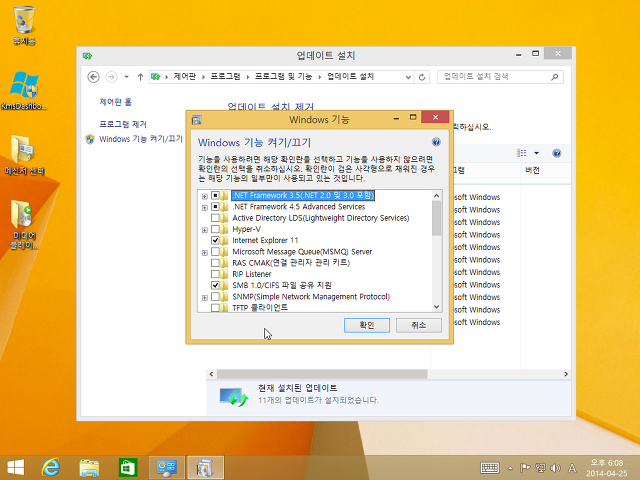Click the forward arrow in 업데이트 설치 window
The image size is (640, 480).
tap(111, 77)
